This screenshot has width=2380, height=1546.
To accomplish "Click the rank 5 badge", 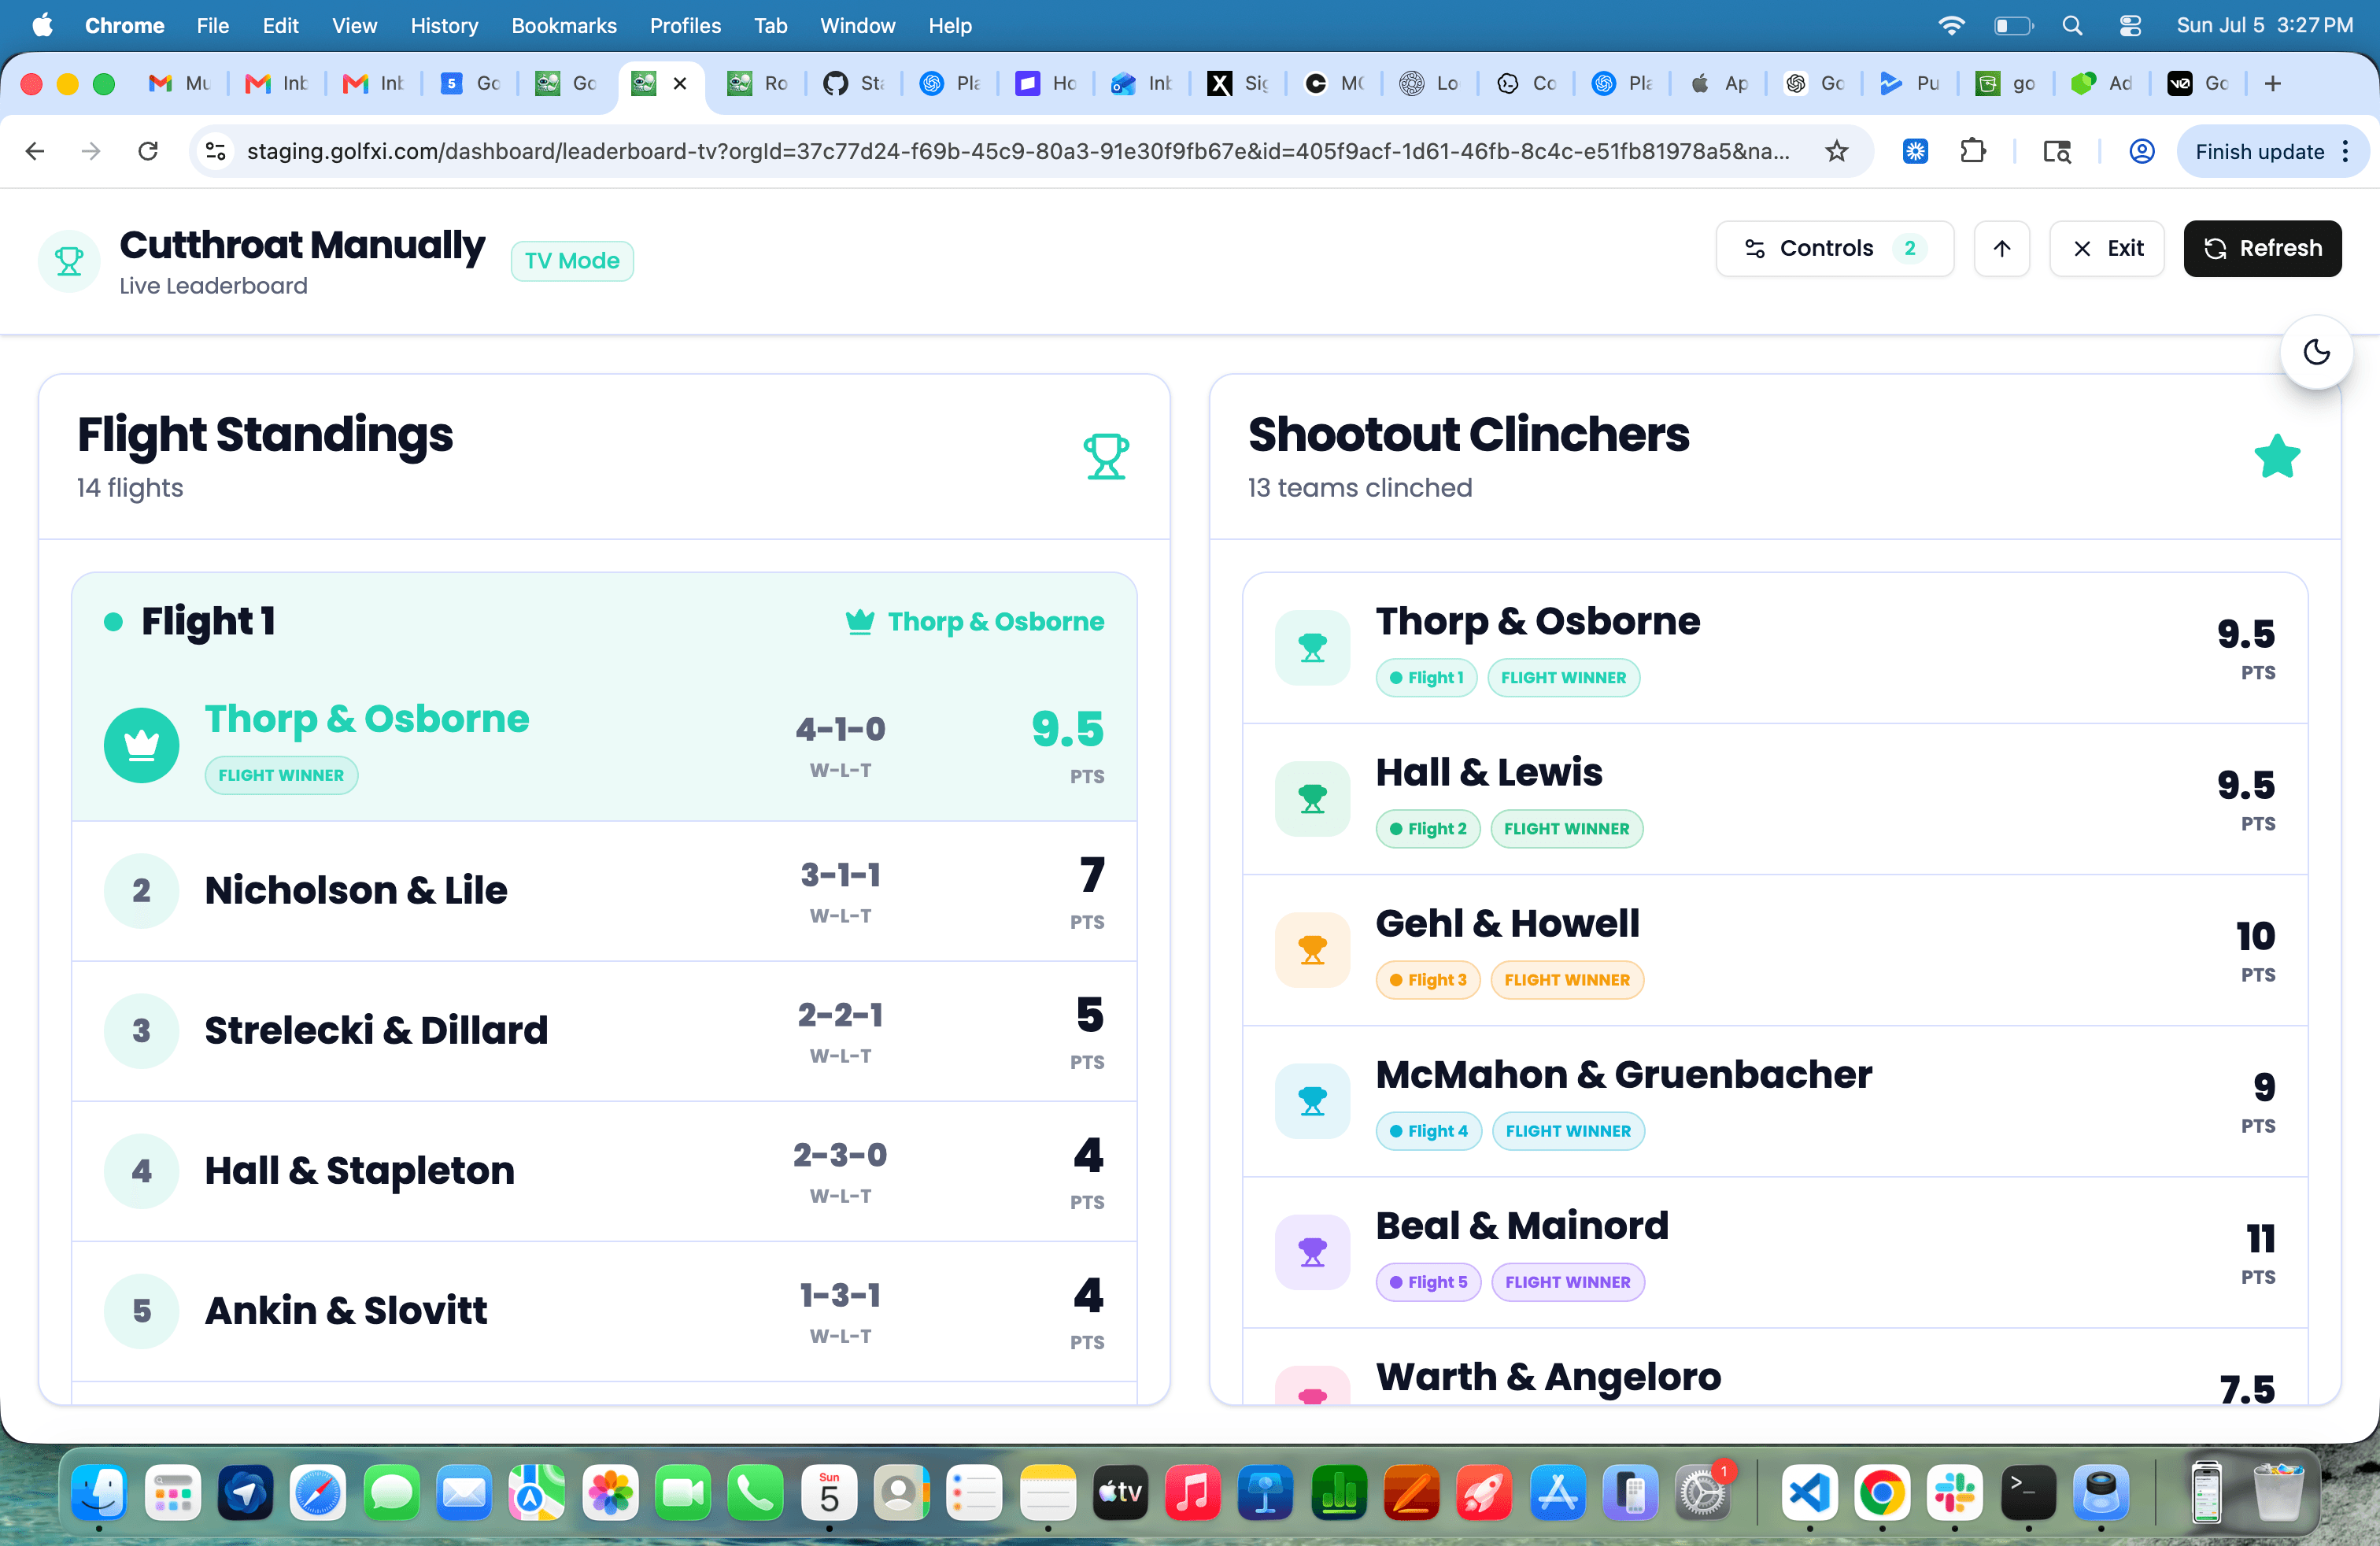I will coord(142,1311).
